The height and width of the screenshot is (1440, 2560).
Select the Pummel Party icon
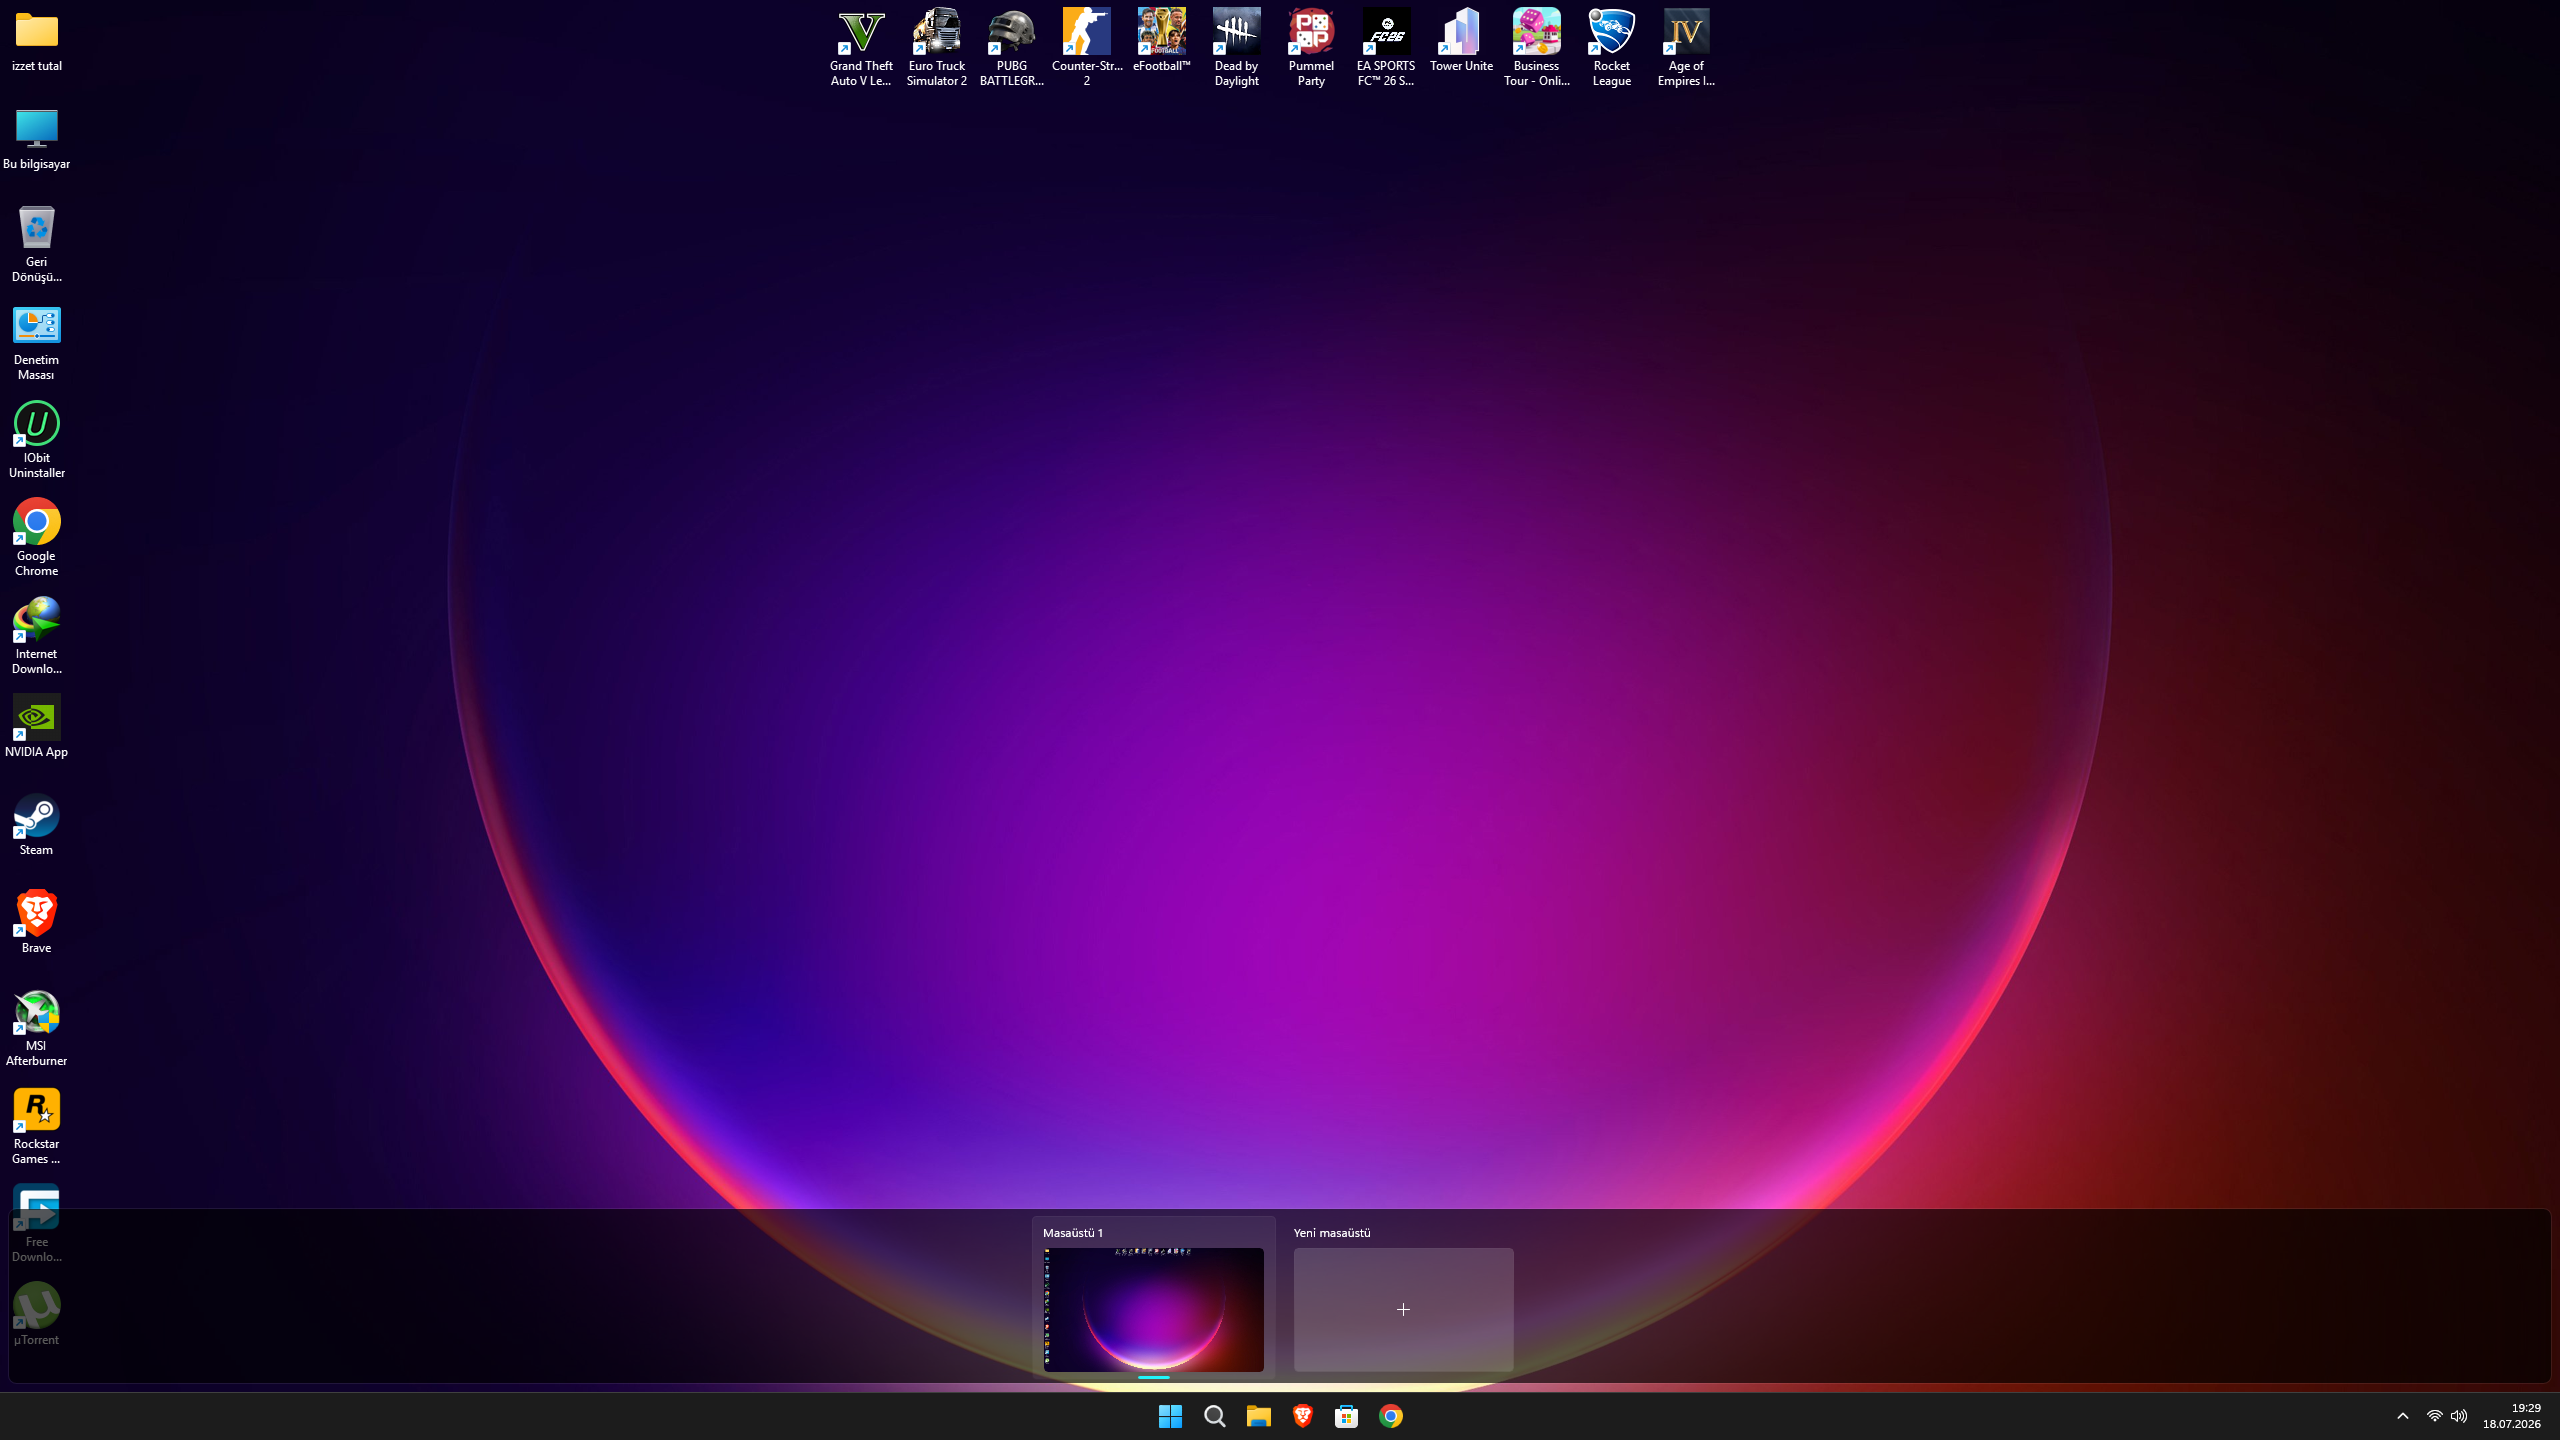[1311, 48]
